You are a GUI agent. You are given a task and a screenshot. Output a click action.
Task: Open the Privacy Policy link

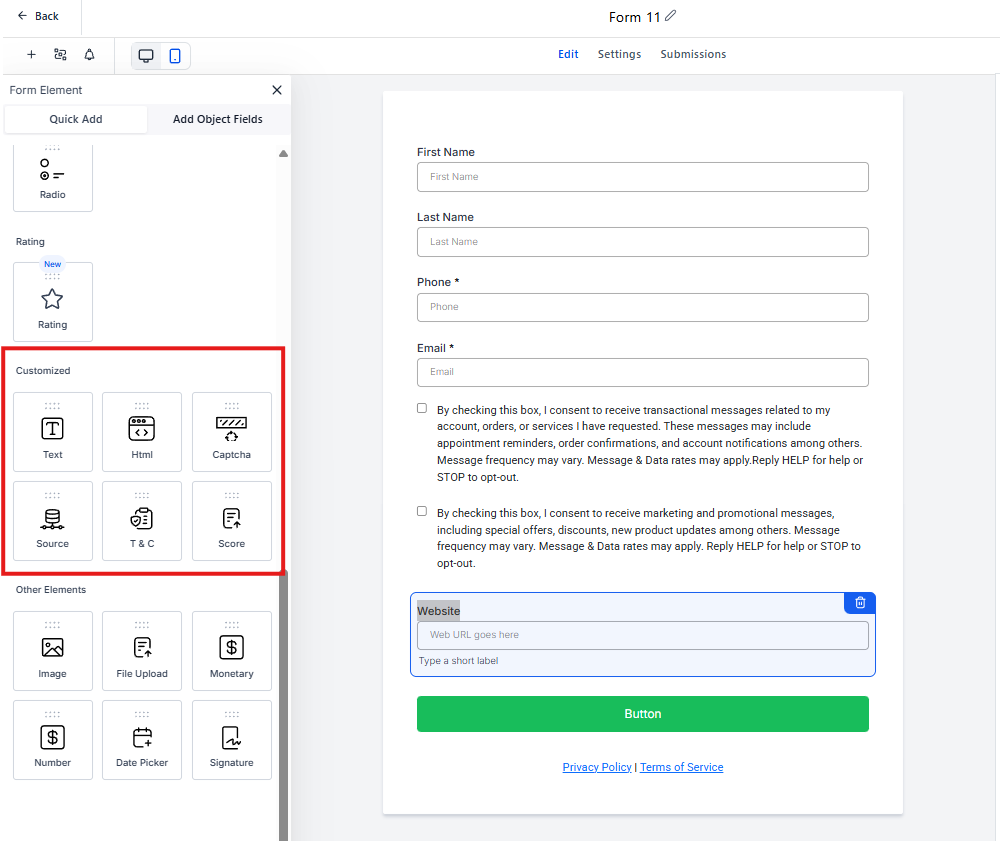(x=597, y=767)
